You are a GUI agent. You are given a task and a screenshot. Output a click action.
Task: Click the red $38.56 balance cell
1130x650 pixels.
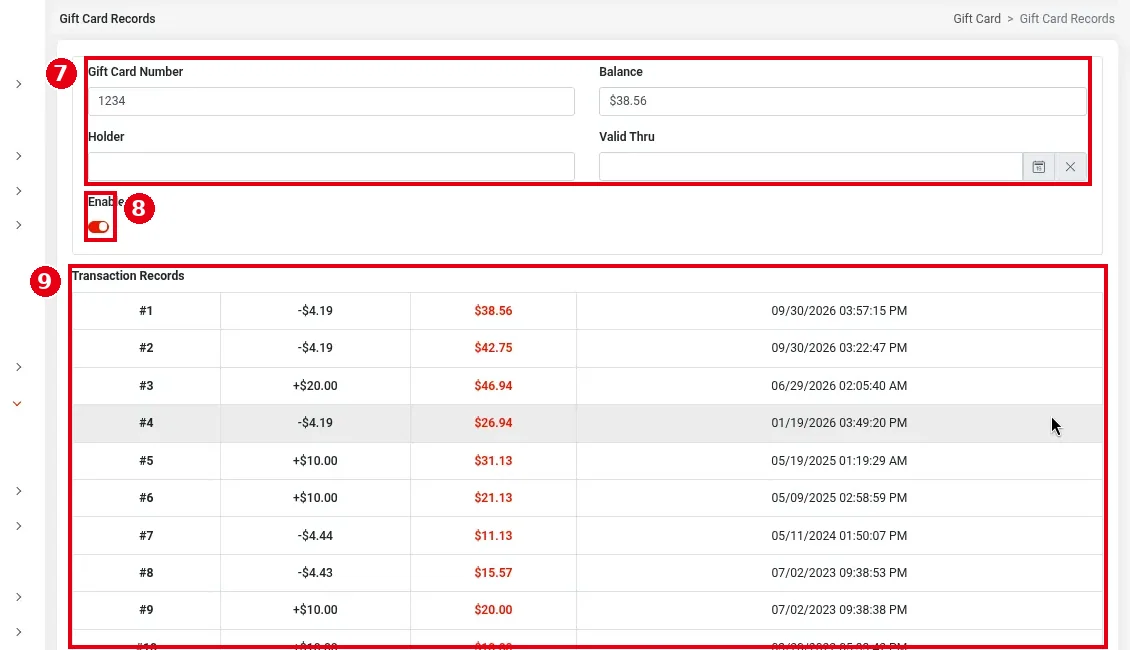[x=493, y=311]
